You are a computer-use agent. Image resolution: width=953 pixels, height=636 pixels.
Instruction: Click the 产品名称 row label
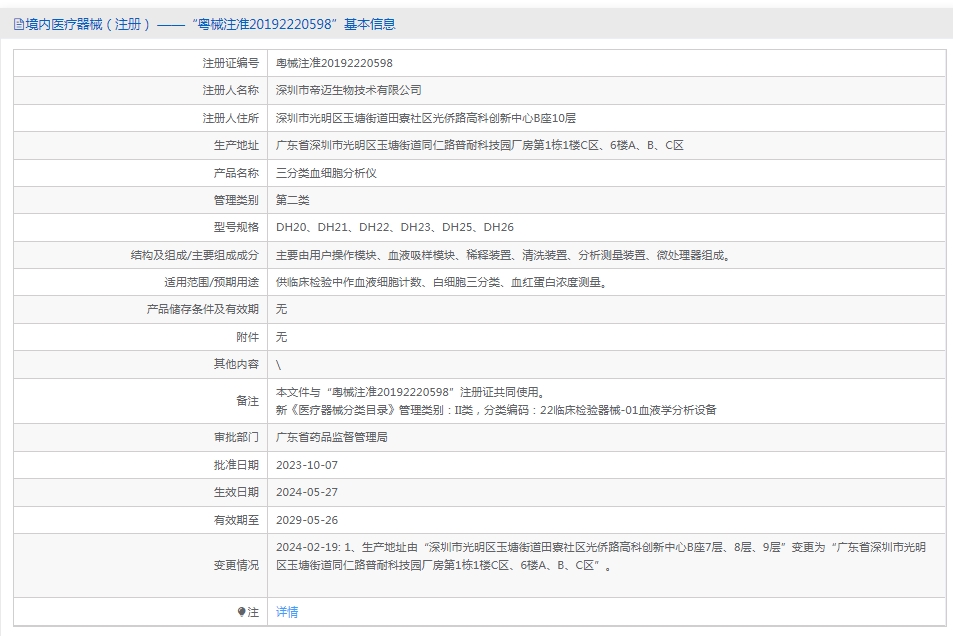(236, 173)
